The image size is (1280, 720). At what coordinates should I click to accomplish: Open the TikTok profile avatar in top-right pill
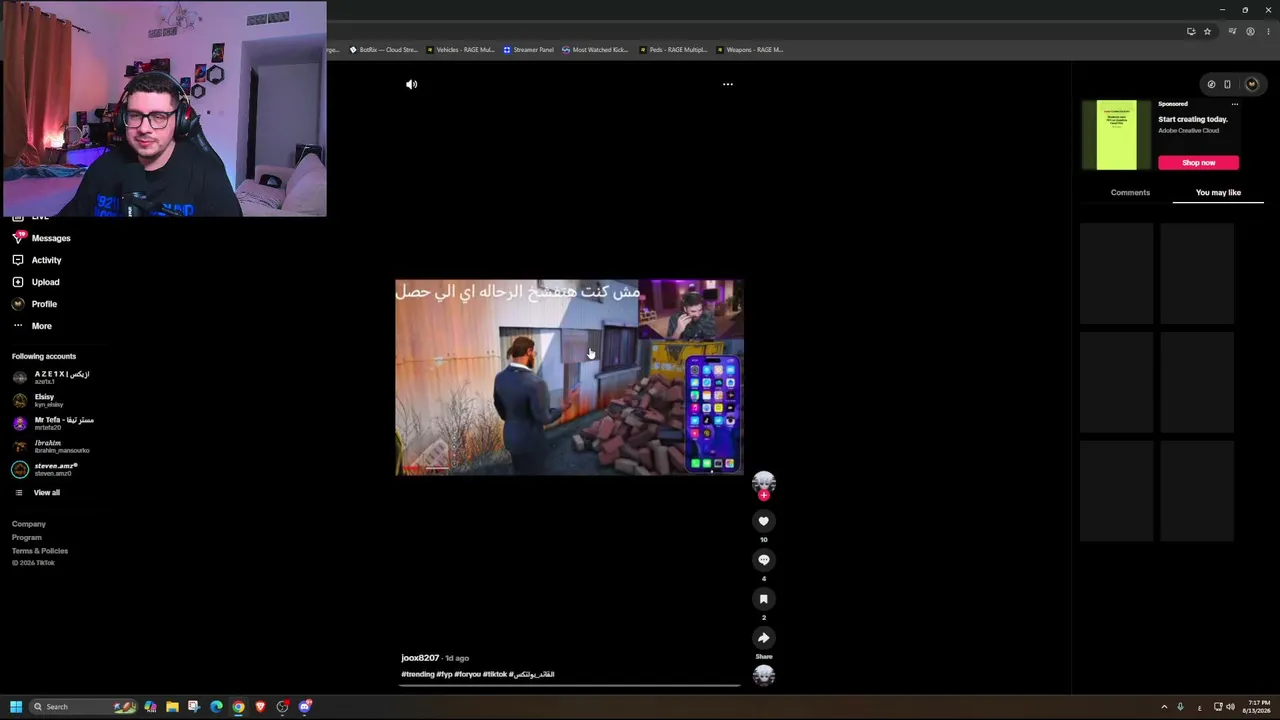click(1251, 84)
